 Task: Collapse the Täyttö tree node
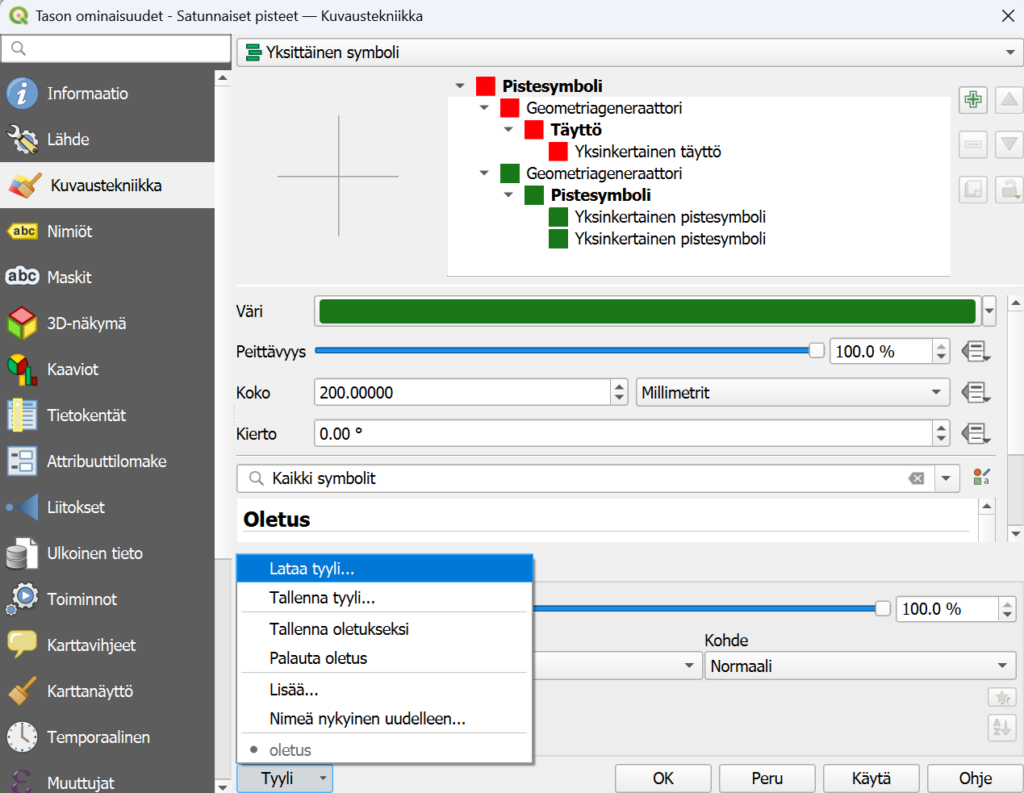pyautogui.click(x=508, y=130)
